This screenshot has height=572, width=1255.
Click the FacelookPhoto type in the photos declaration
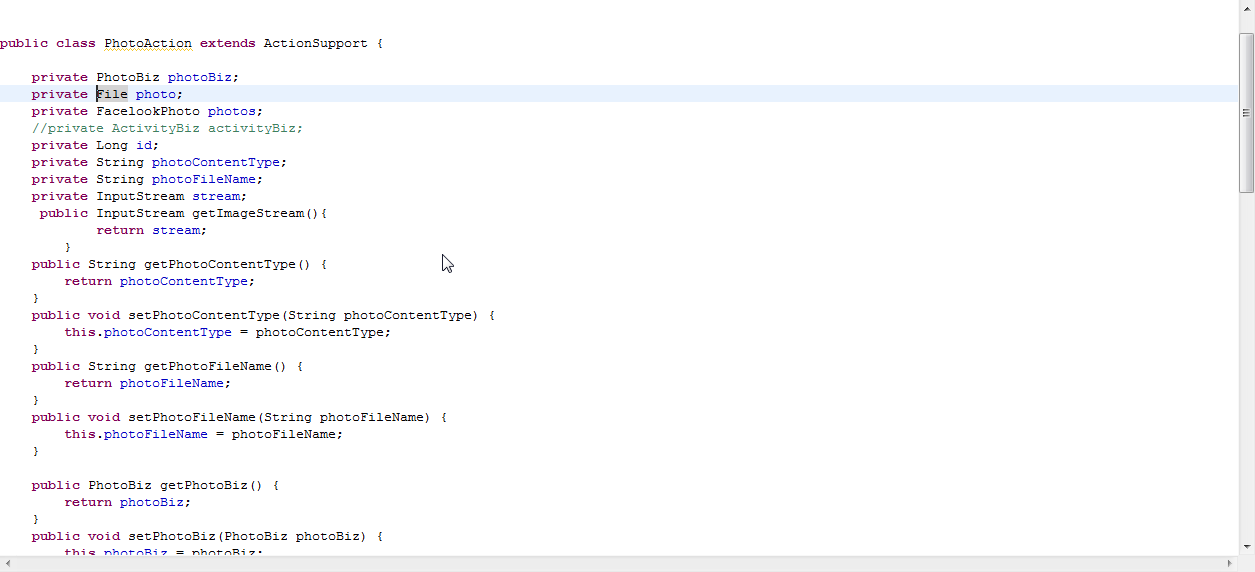point(148,111)
